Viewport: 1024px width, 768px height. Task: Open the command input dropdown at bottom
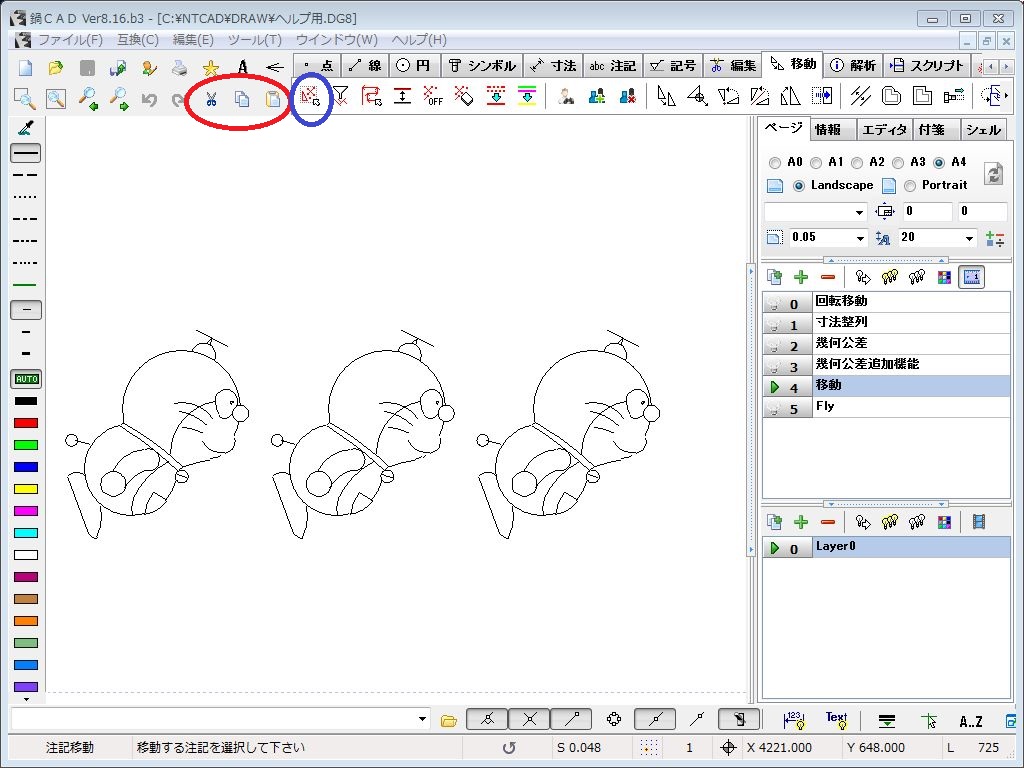(423, 719)
